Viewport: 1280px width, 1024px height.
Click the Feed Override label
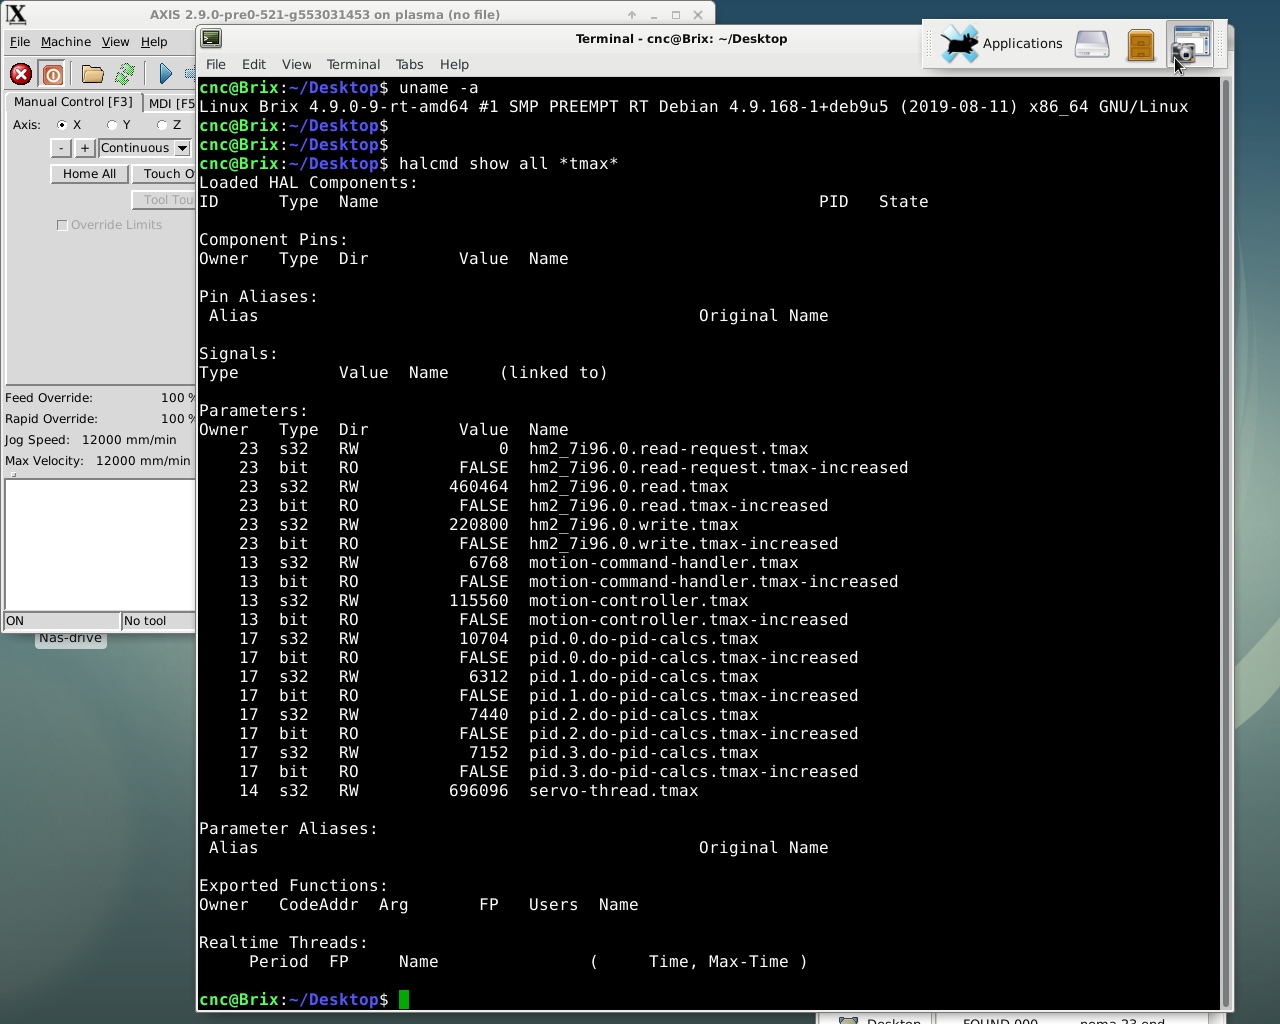pyautogui.click(x=49, y=398)
